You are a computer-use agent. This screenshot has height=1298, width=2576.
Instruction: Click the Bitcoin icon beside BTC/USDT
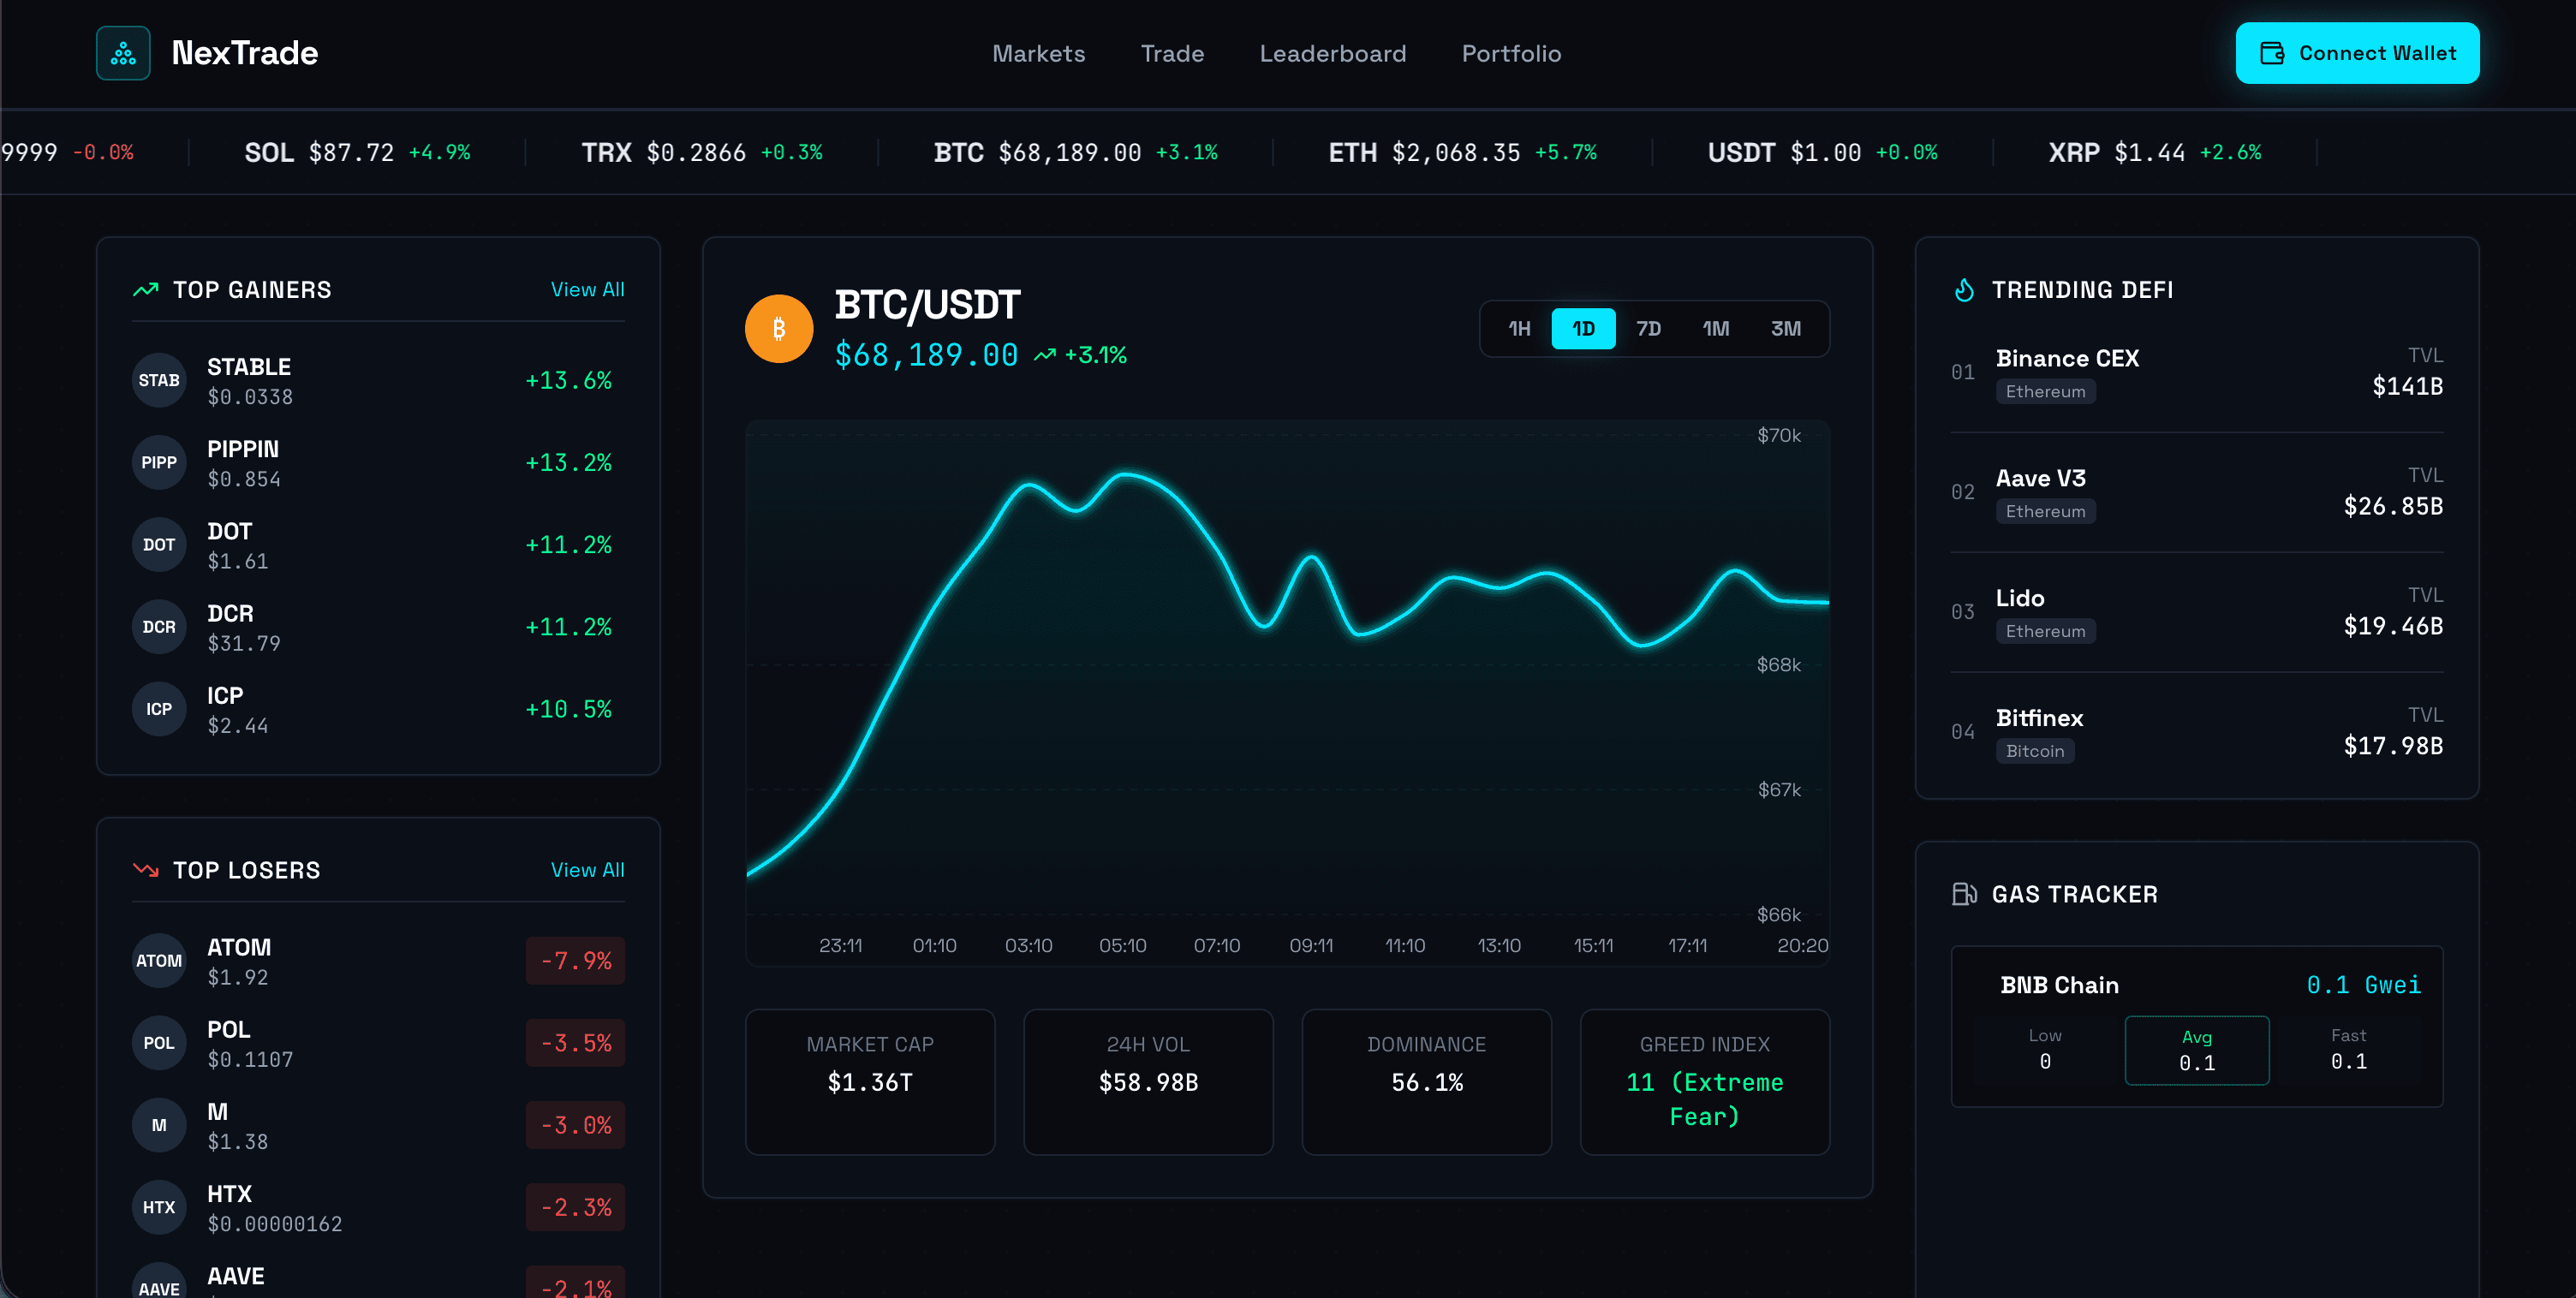coord(779,328)
